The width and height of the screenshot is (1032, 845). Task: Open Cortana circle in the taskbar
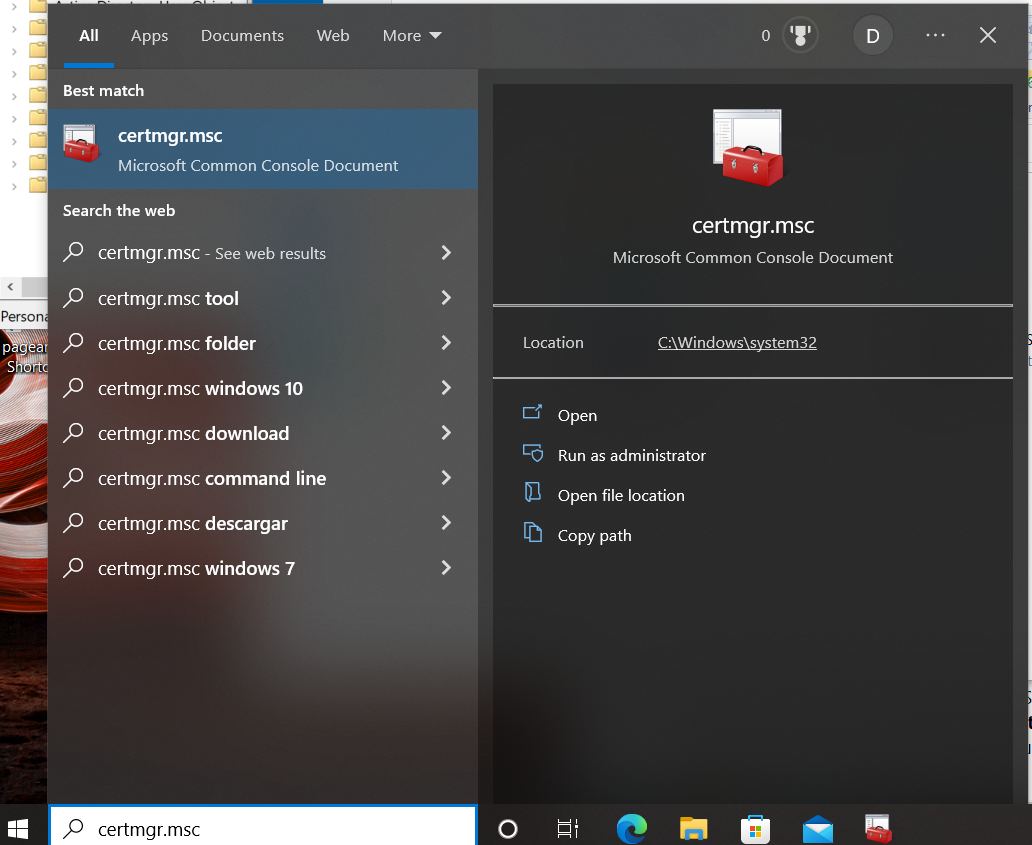tap(508, 829)
